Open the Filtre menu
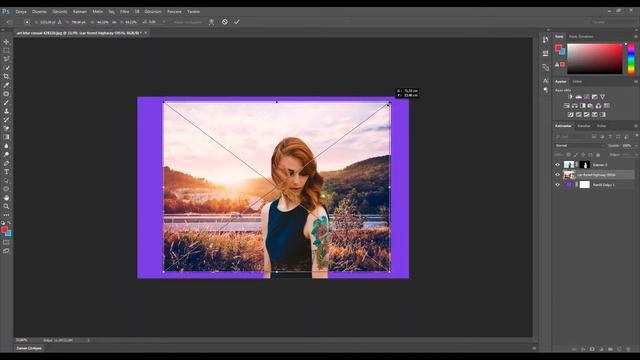Screen dimensions: 640x360 coord(124,11)
